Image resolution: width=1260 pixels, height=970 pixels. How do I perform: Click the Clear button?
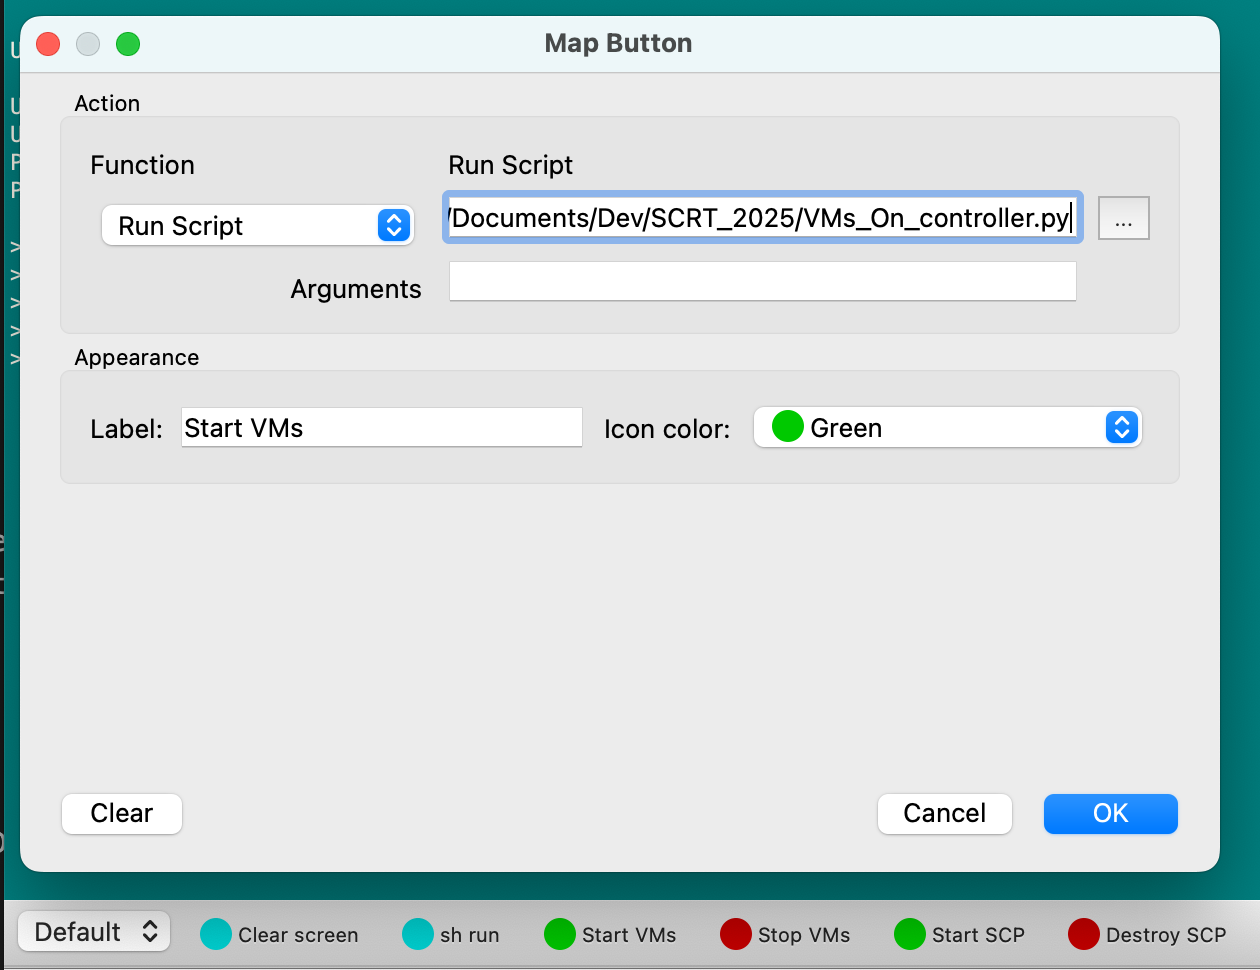point(122,814)
